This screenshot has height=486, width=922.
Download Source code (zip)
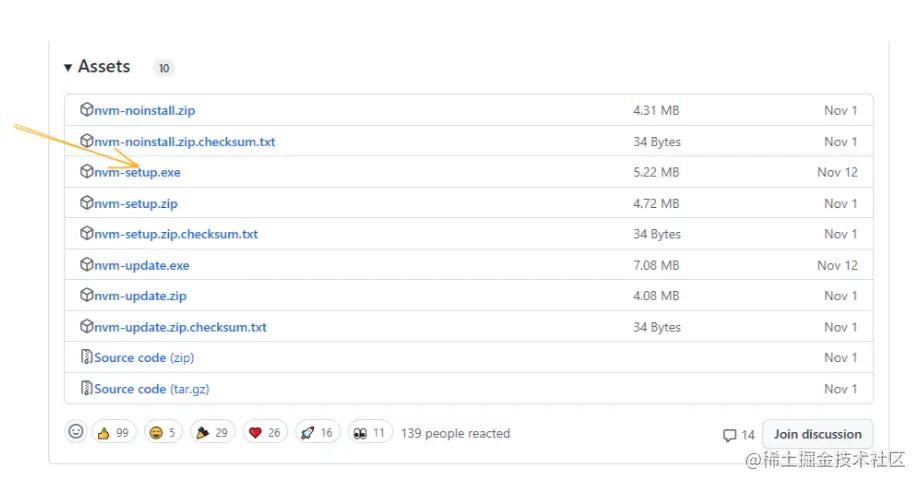(144, 357)
